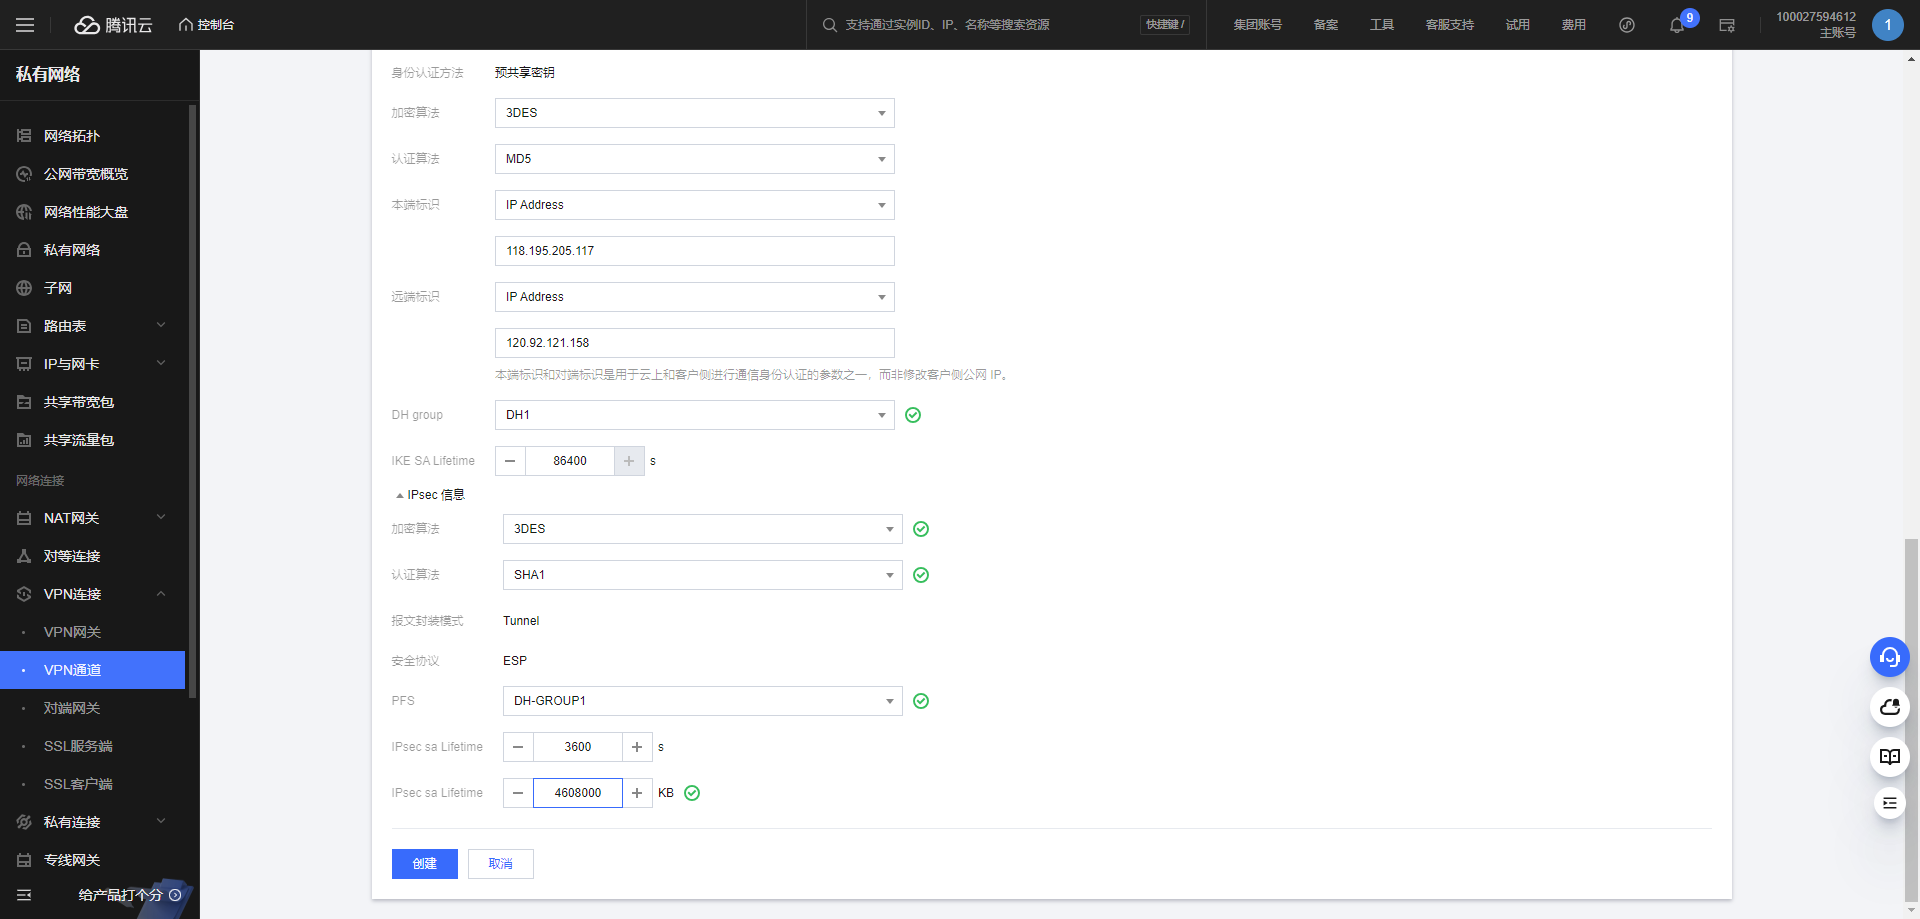Open the documentation book floating icon
Screen dimensions: 1920x919
1889,757
